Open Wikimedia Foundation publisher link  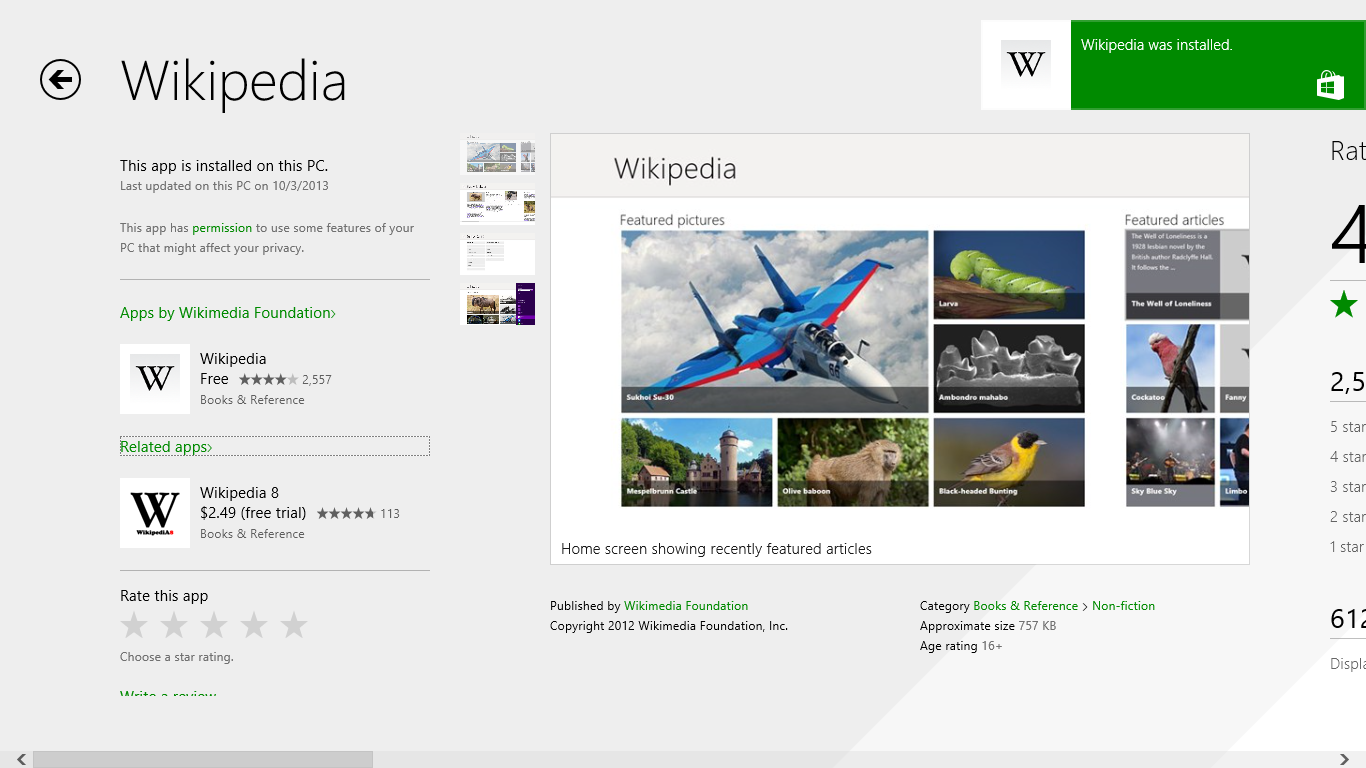pyautogui.click(x=686, y=606)
